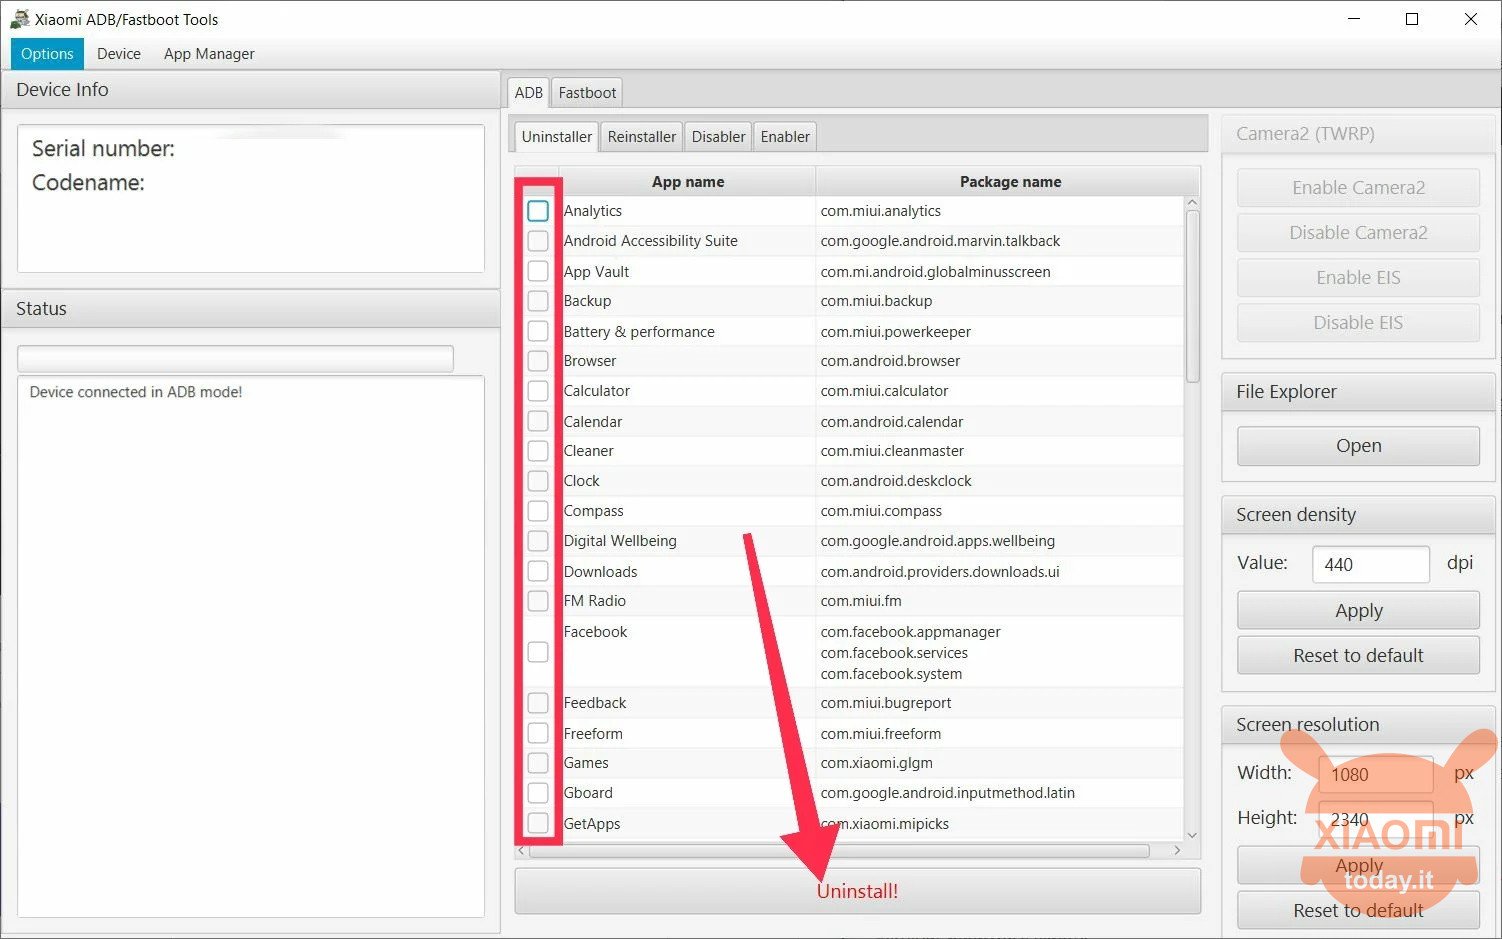
Task: Click package com.android.providers.downloads.ui
Action: tap(939, 572)
